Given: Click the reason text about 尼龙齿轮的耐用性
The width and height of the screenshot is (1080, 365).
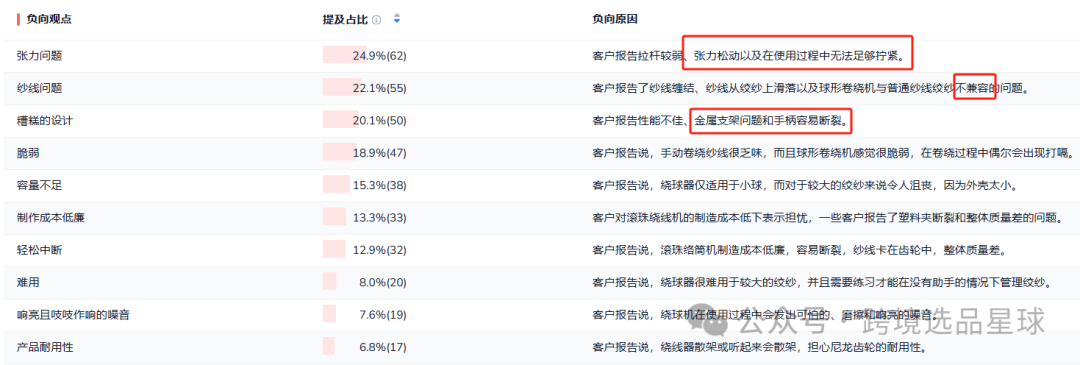Looking at the screenshot, I should [760, 347].
